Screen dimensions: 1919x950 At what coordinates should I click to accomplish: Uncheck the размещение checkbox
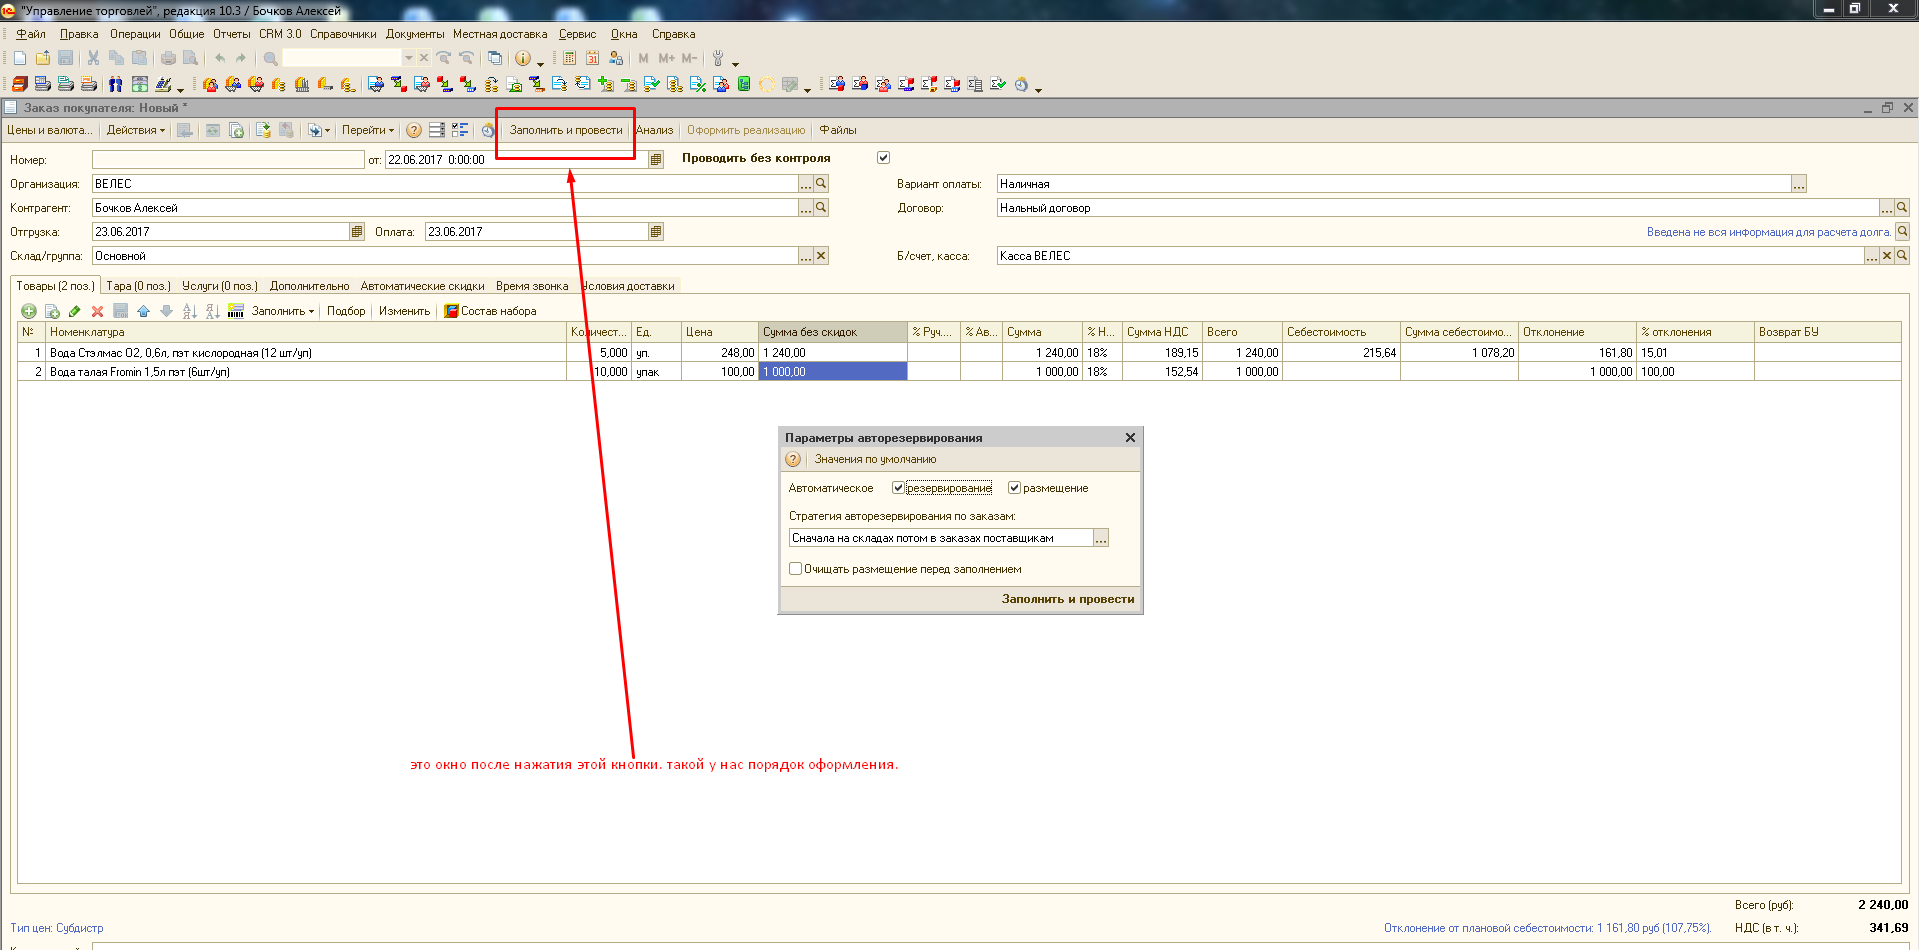[x=1014, y=488]
